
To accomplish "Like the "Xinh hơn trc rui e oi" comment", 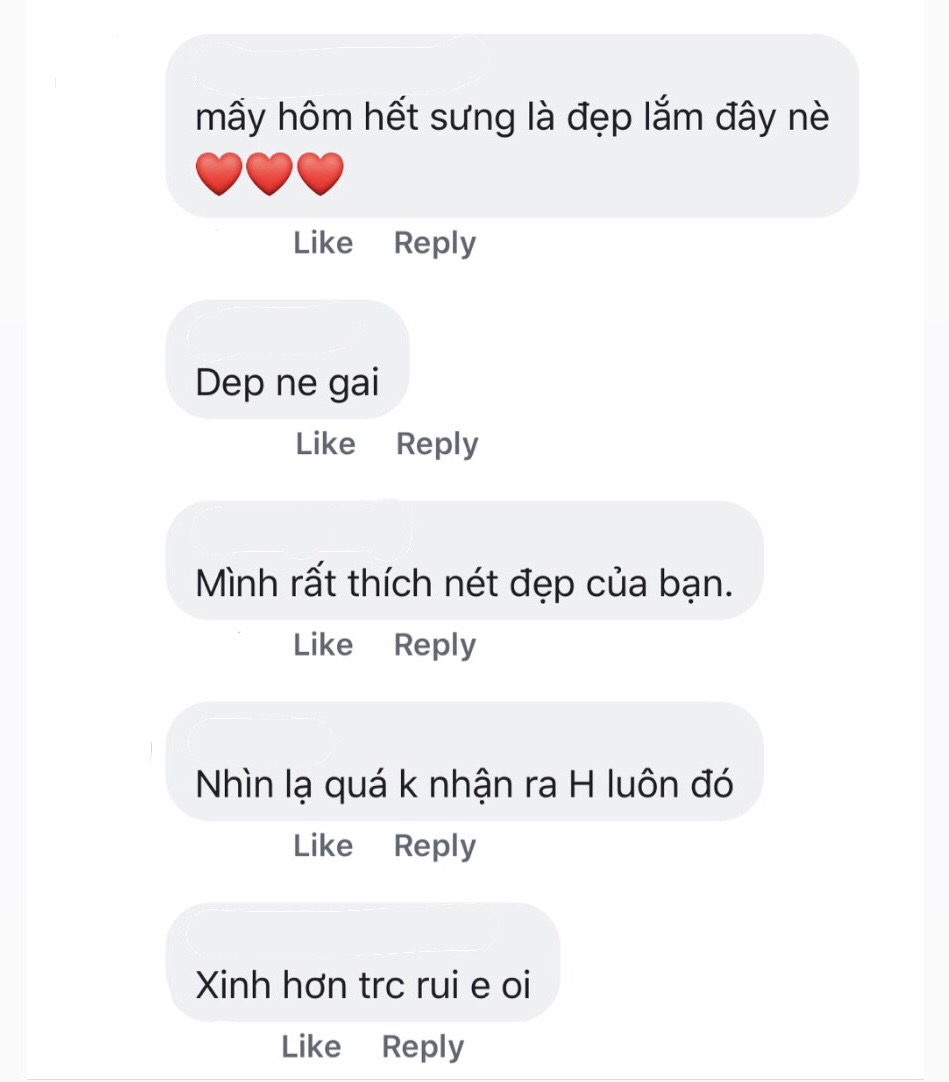I will point(310,1047).
